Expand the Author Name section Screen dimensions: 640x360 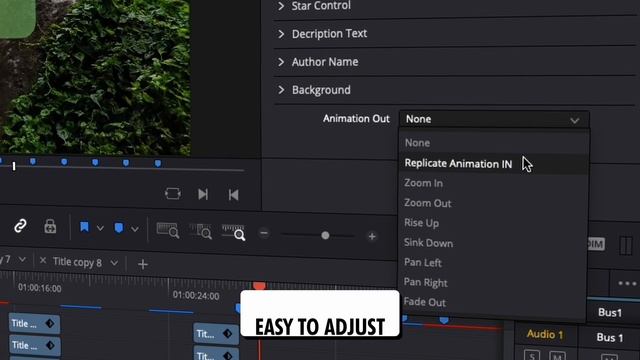coord(318,62)
